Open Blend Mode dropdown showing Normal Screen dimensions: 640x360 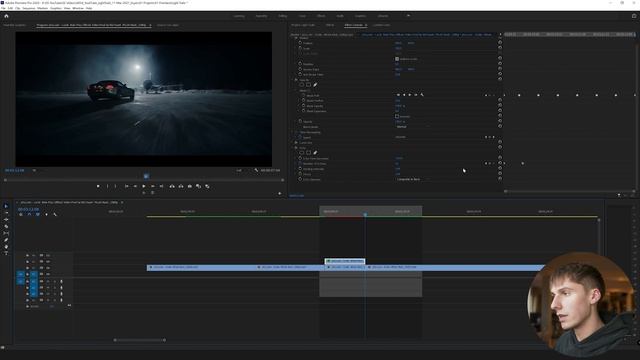(x=412, y=127)
